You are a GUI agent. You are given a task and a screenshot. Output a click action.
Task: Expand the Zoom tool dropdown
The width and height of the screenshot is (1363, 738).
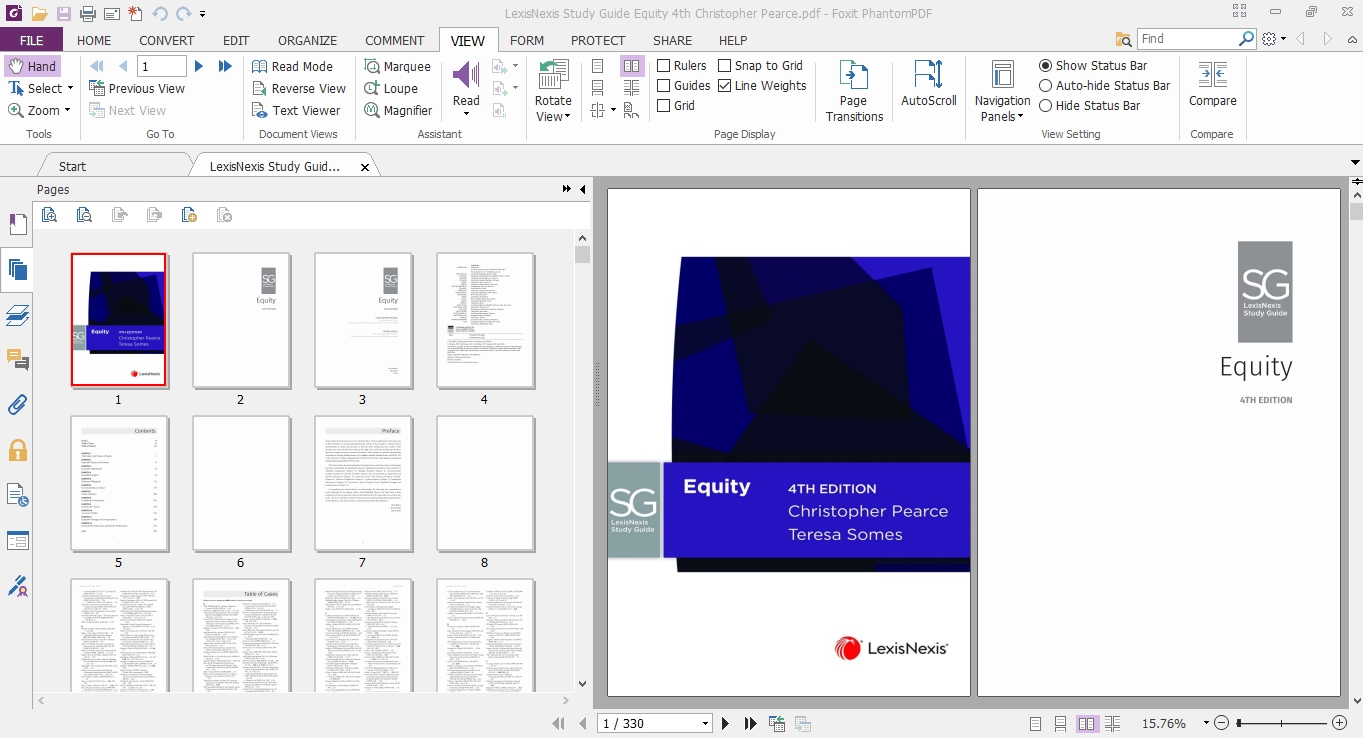pyautogui.click(x=67, y=110)
